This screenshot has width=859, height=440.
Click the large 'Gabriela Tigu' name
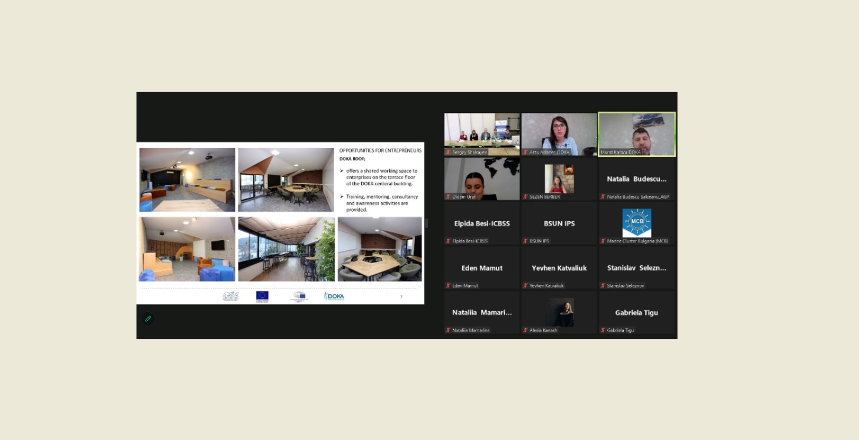click(x=637, y=312)
